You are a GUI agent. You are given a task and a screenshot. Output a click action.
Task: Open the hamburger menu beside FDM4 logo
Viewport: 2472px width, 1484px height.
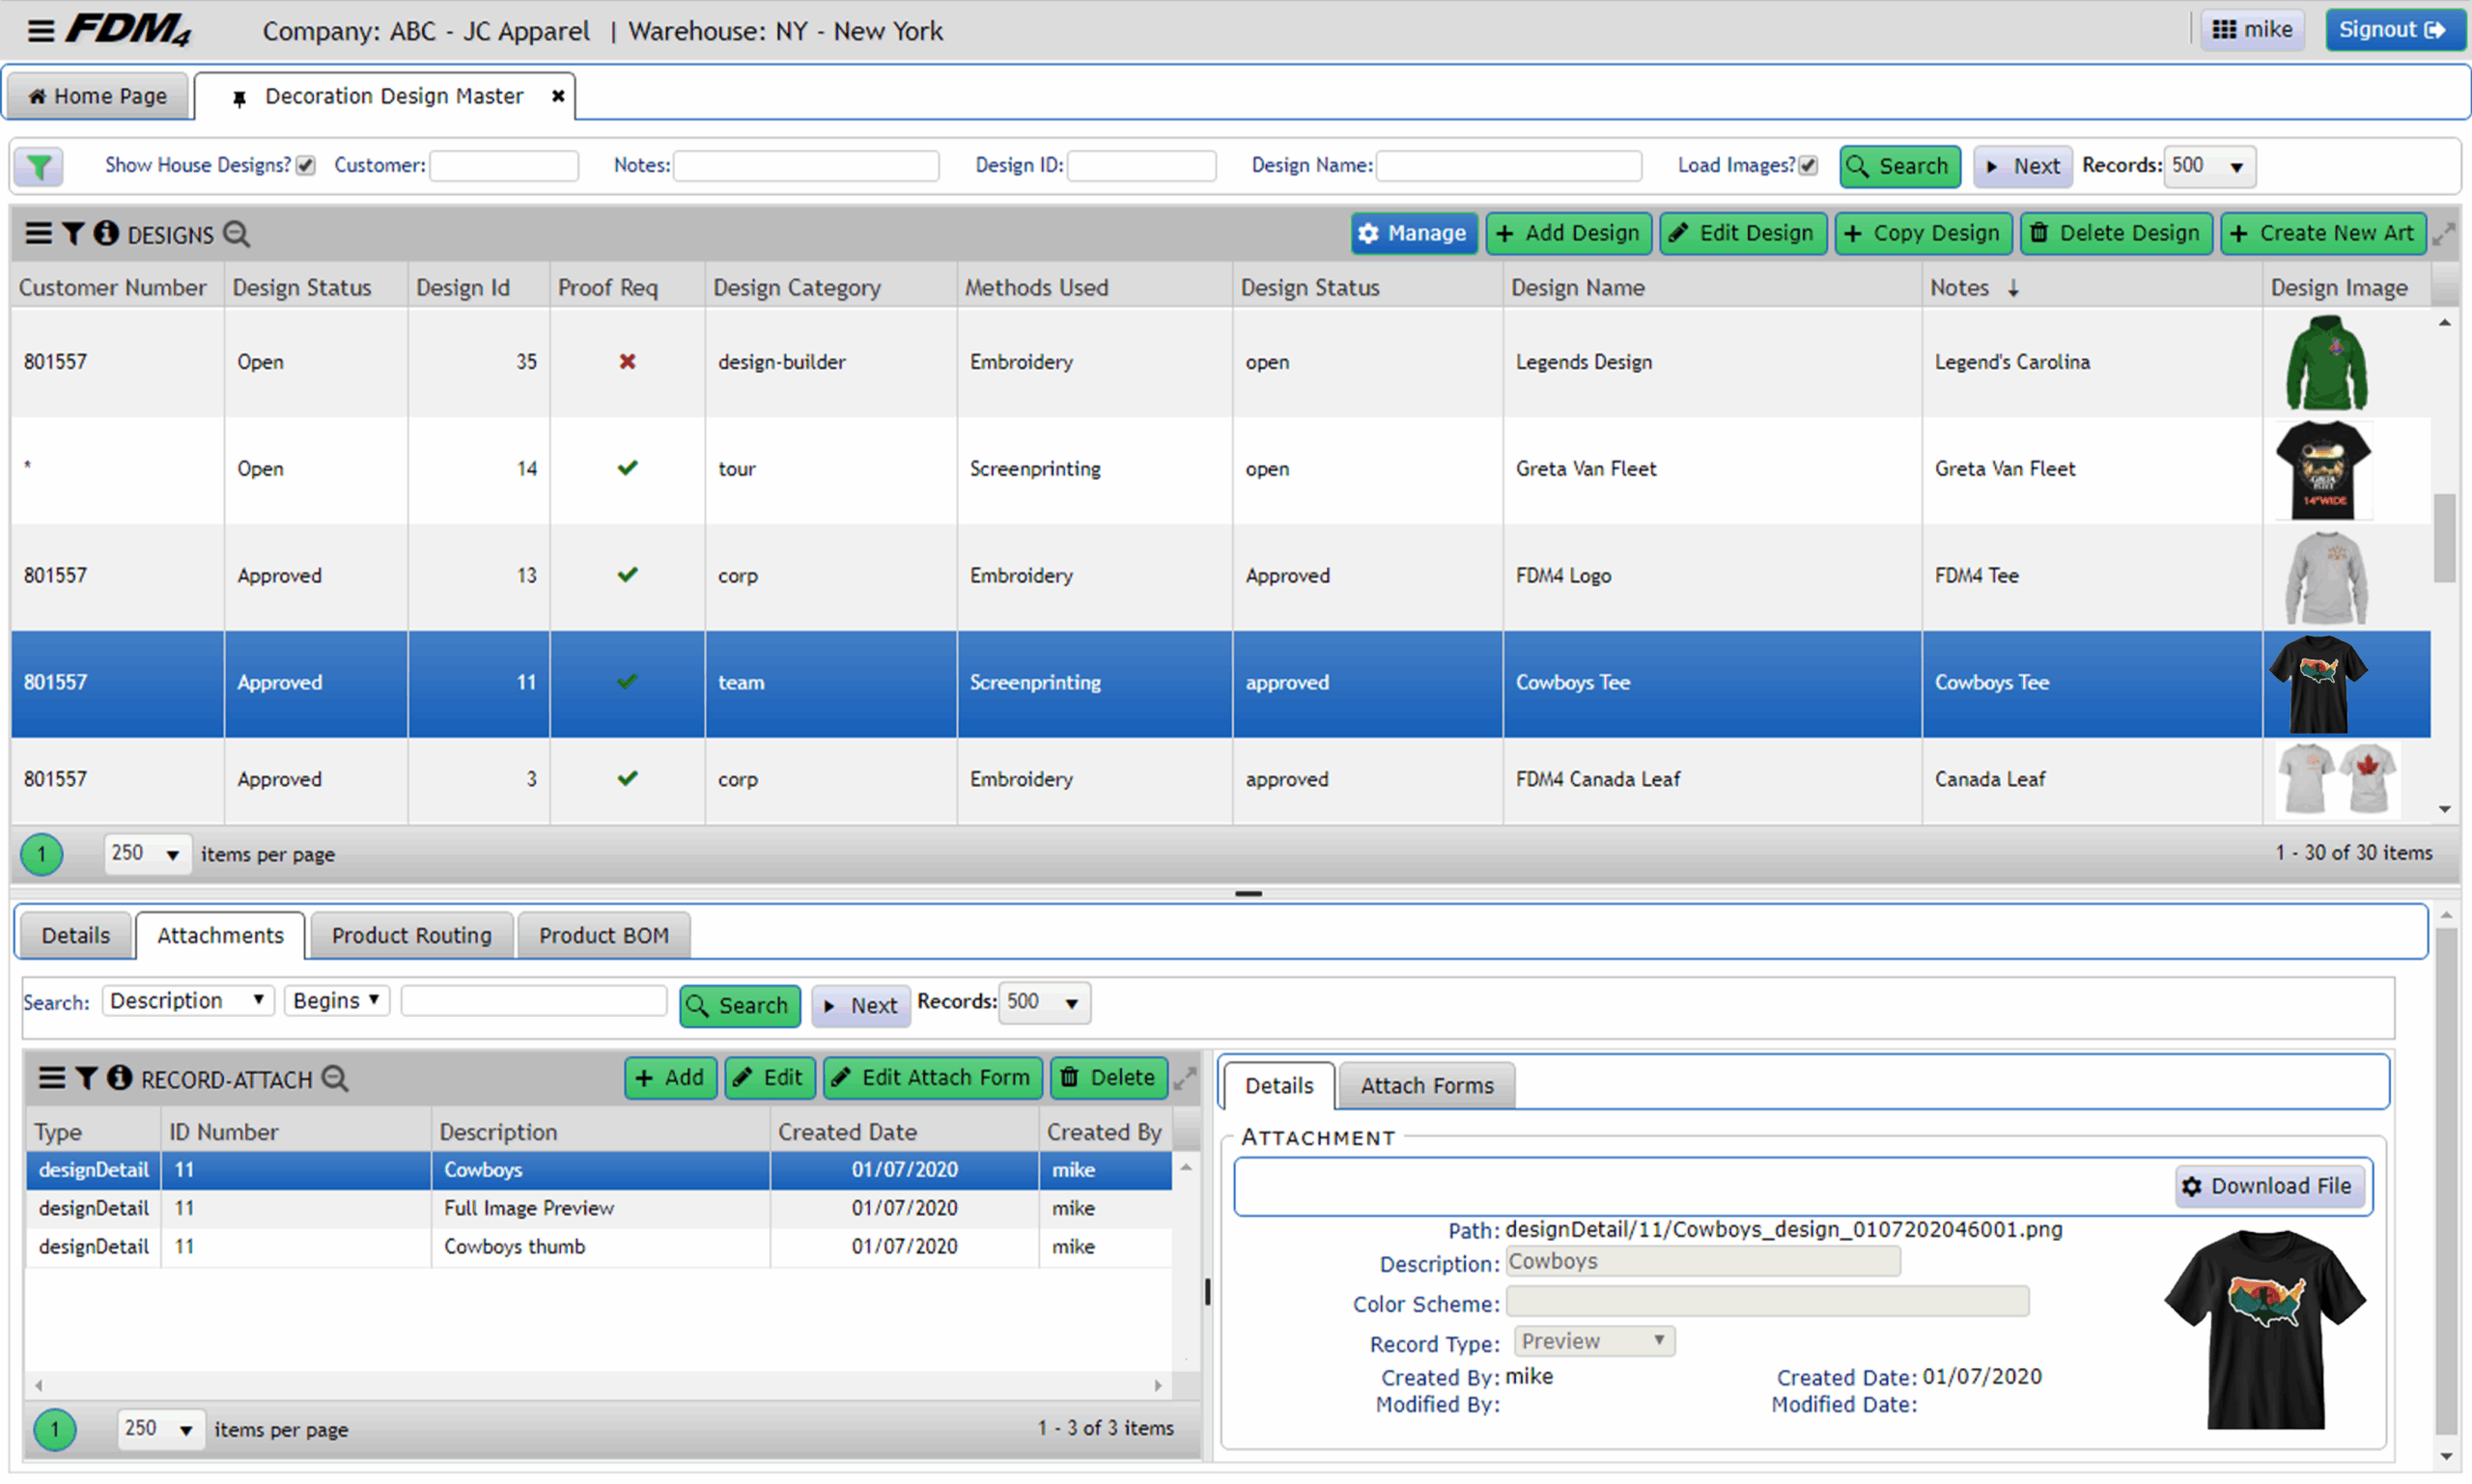pyautogui.click(x=40, y=31)
